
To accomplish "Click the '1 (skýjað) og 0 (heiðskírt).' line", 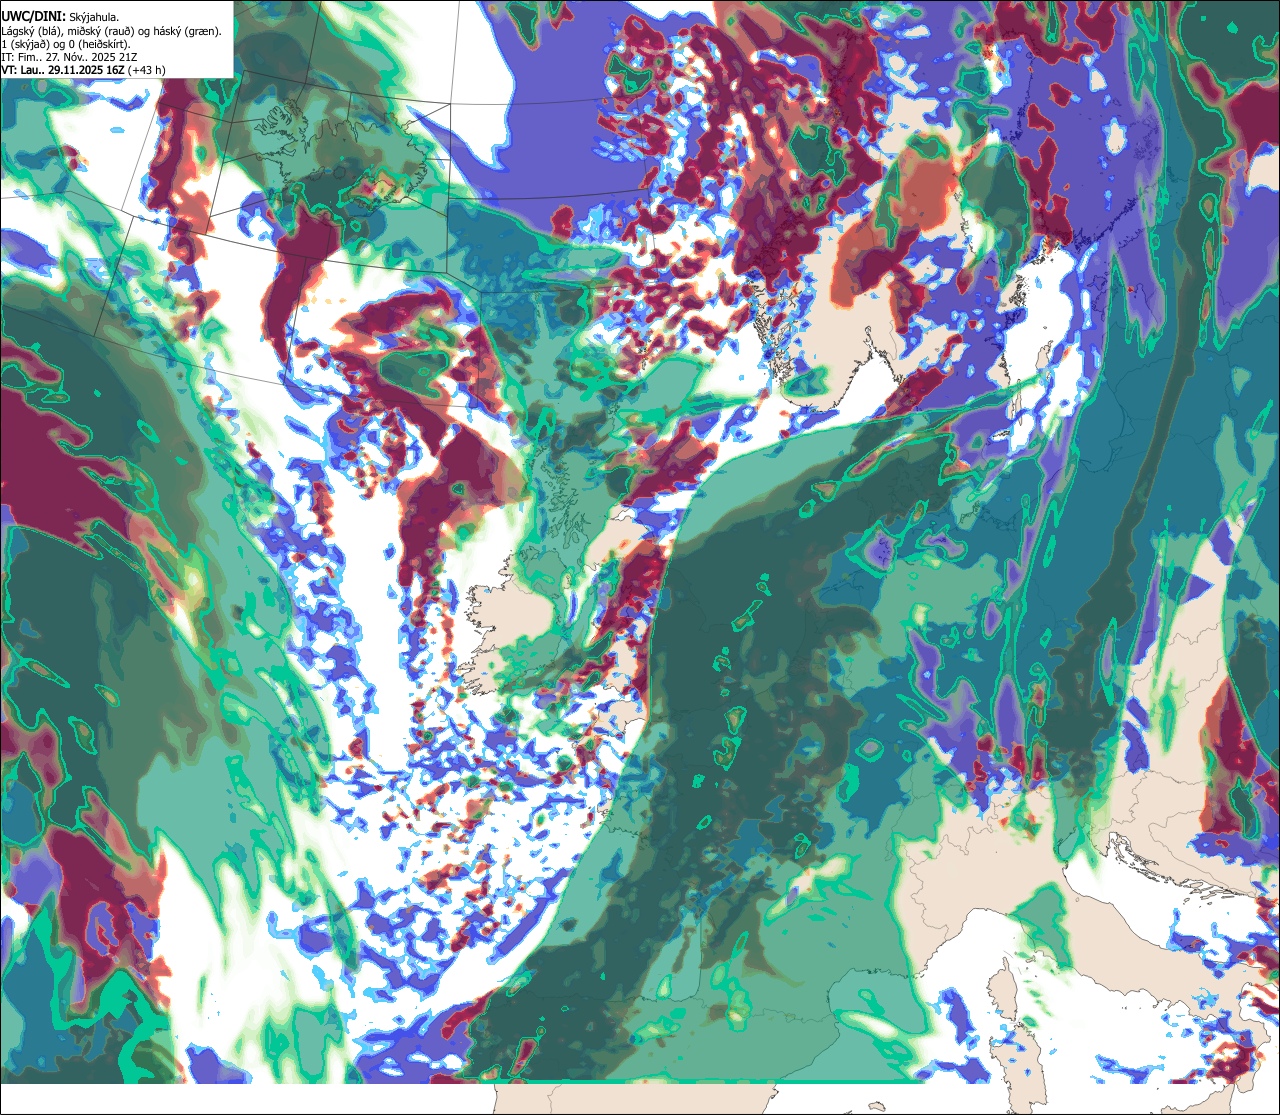I will point(66,44).
